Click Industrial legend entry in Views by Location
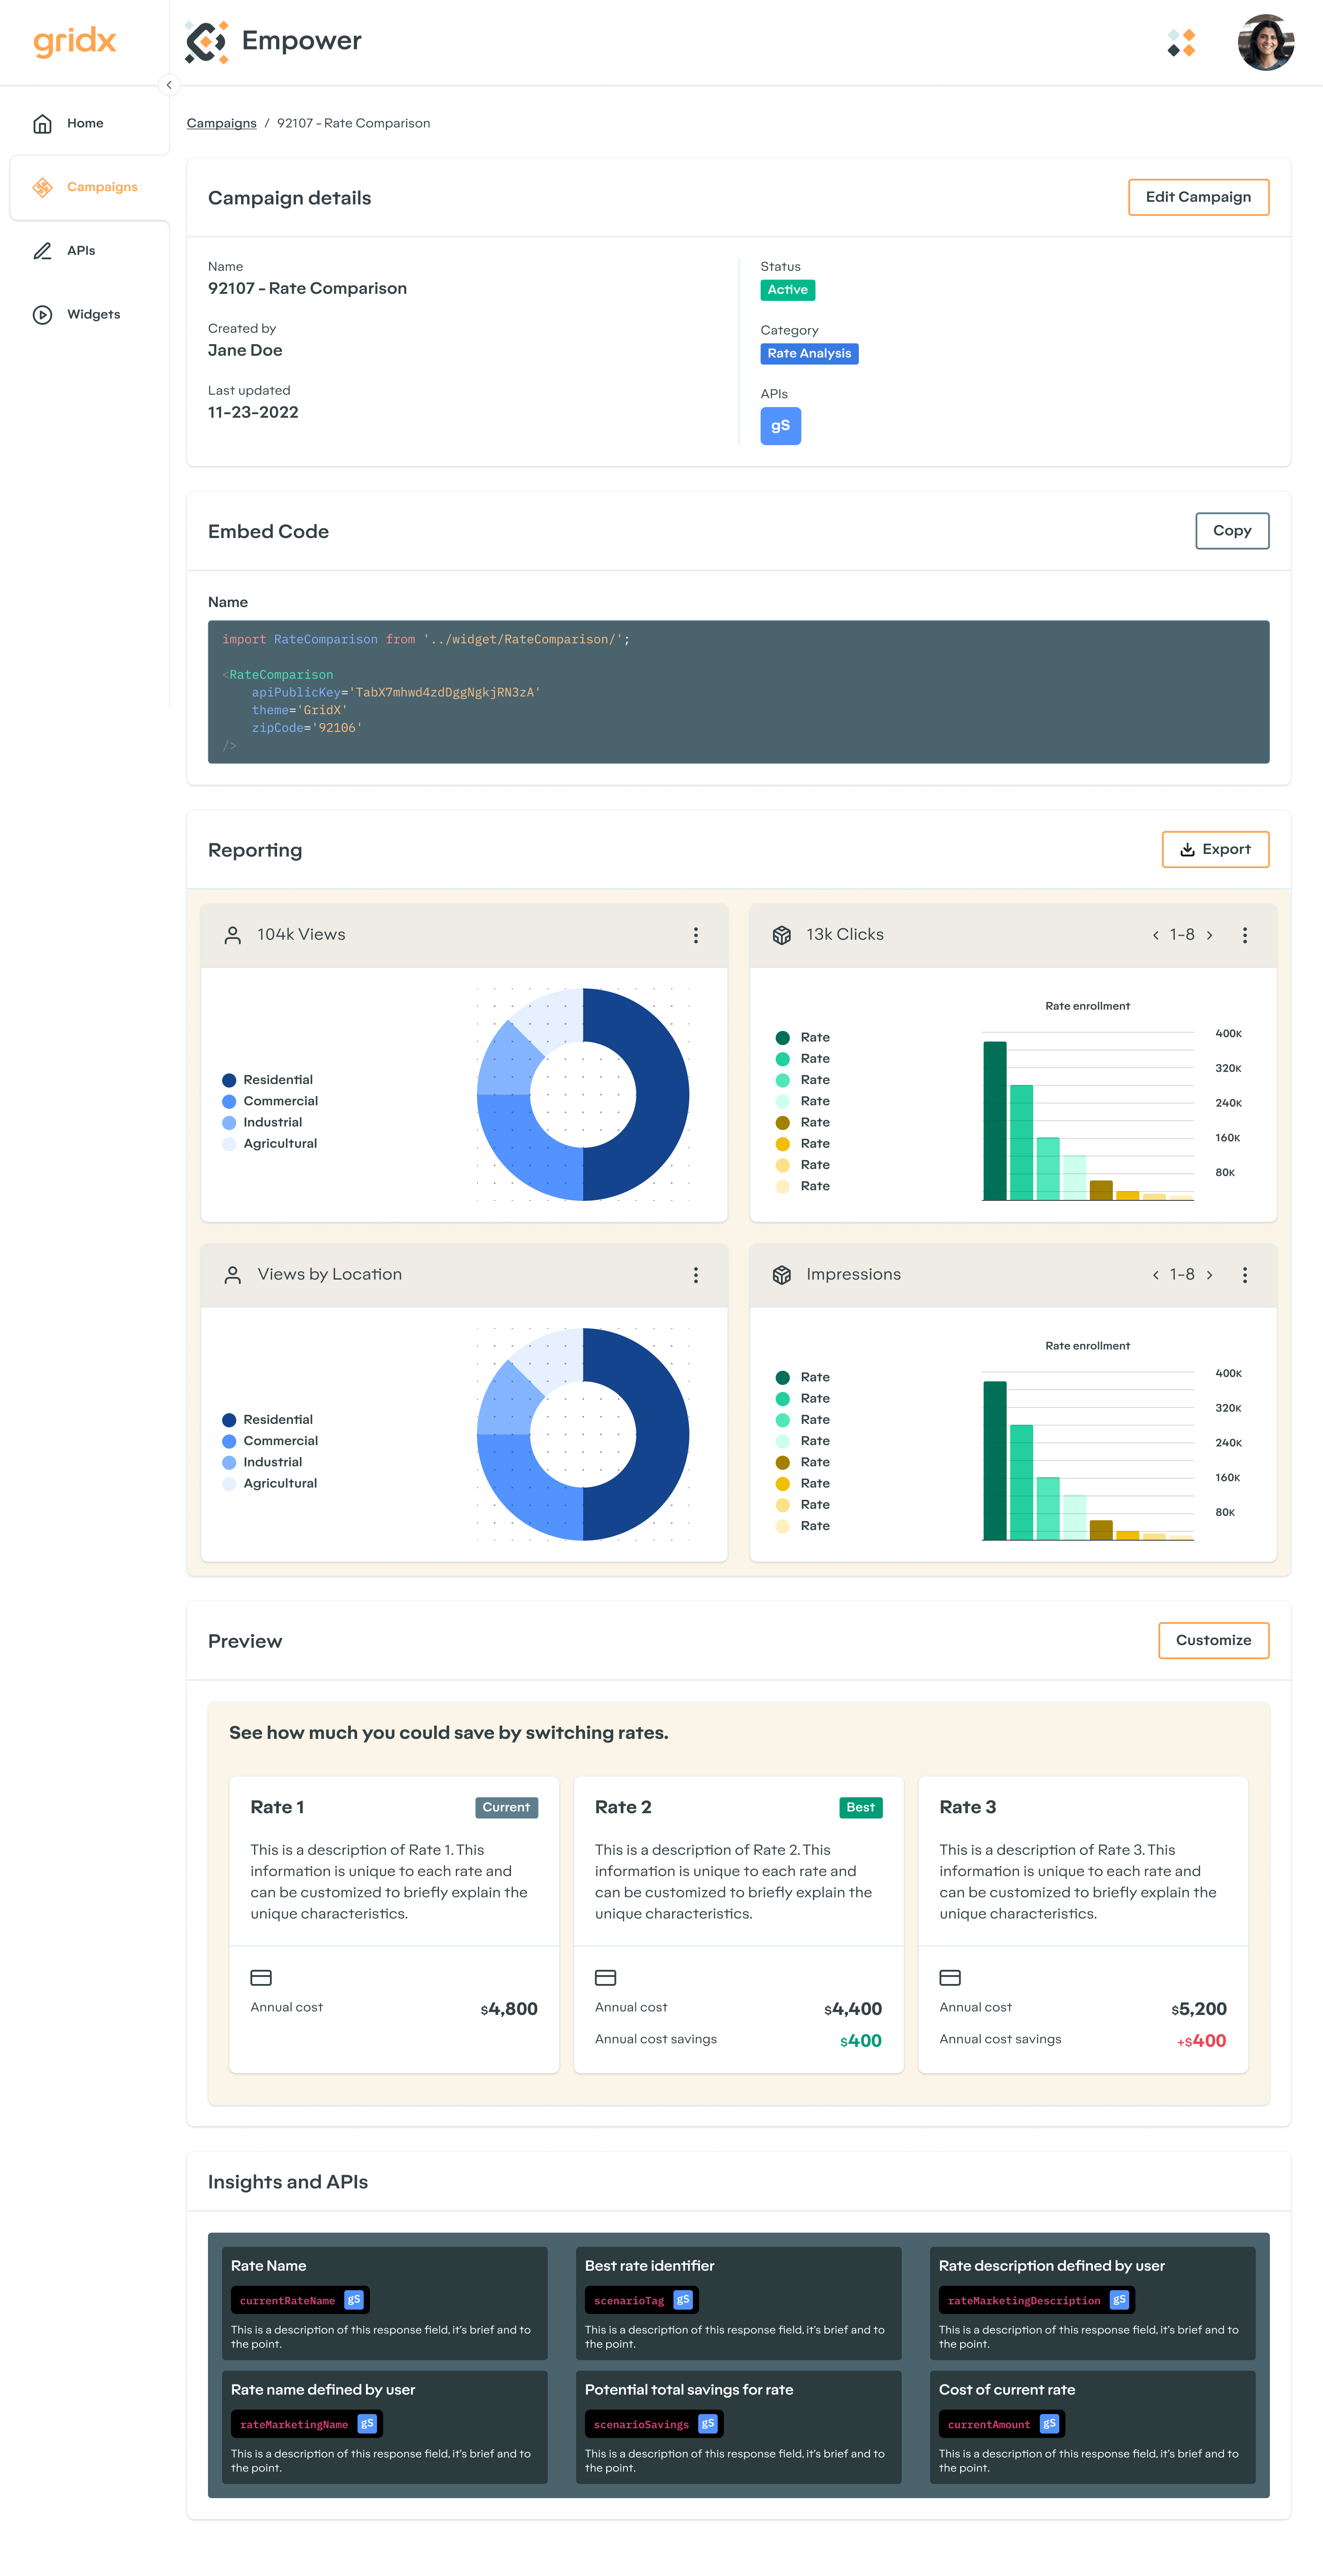This screenshot has width=1323, height=2576. point(262,1462)
